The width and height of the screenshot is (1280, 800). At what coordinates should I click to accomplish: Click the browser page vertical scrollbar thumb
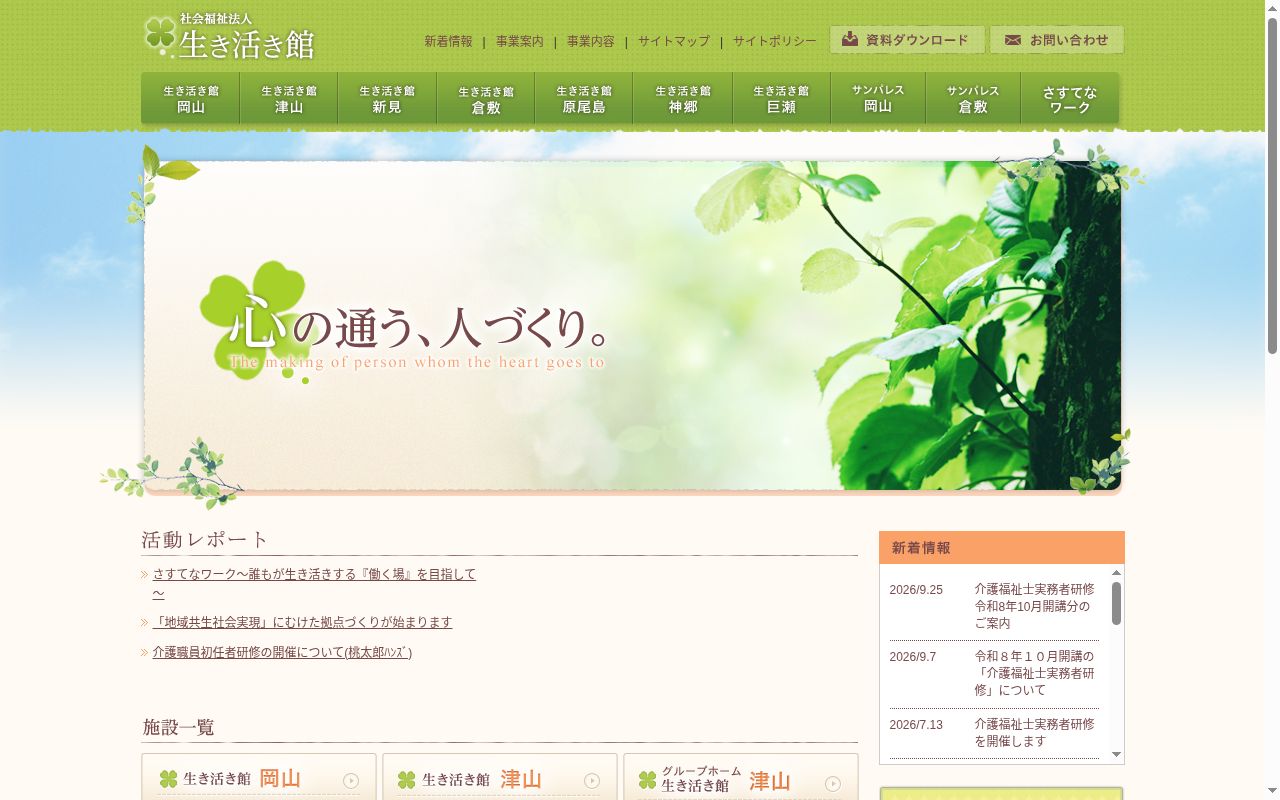[1272, 186]
